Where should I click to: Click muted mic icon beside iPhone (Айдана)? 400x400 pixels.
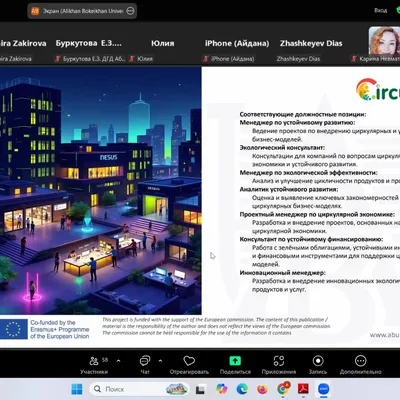(x=206, y=59)
